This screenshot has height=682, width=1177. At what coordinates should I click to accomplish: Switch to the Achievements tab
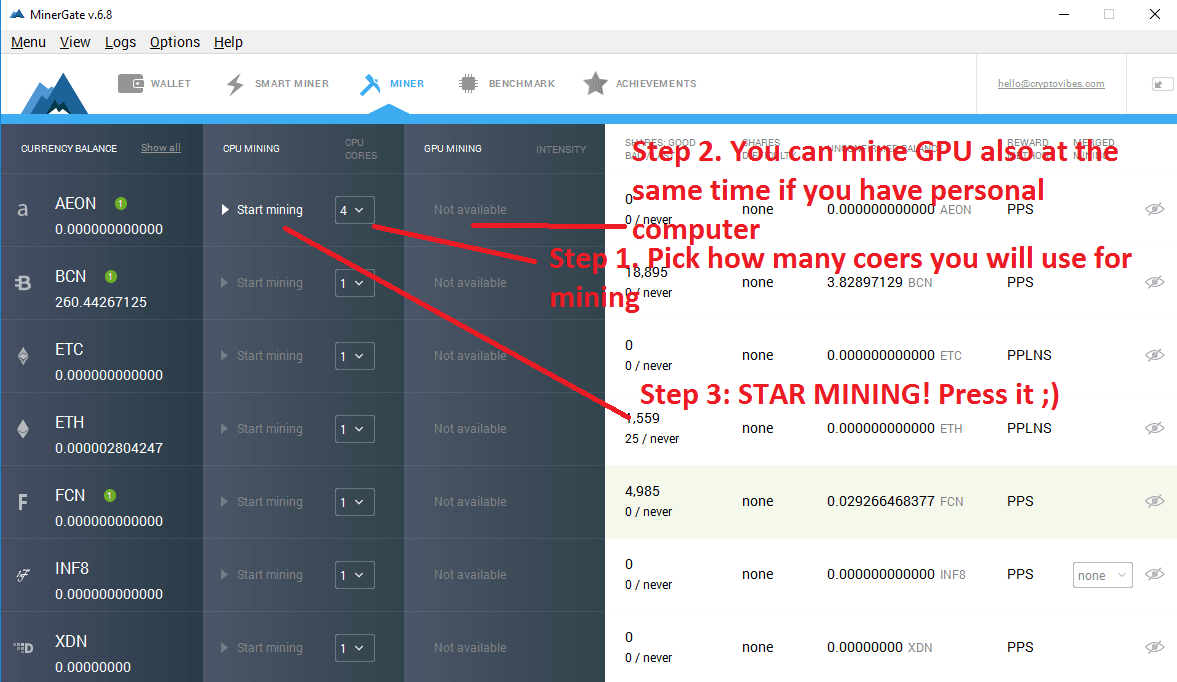click(x=640, y=83)
